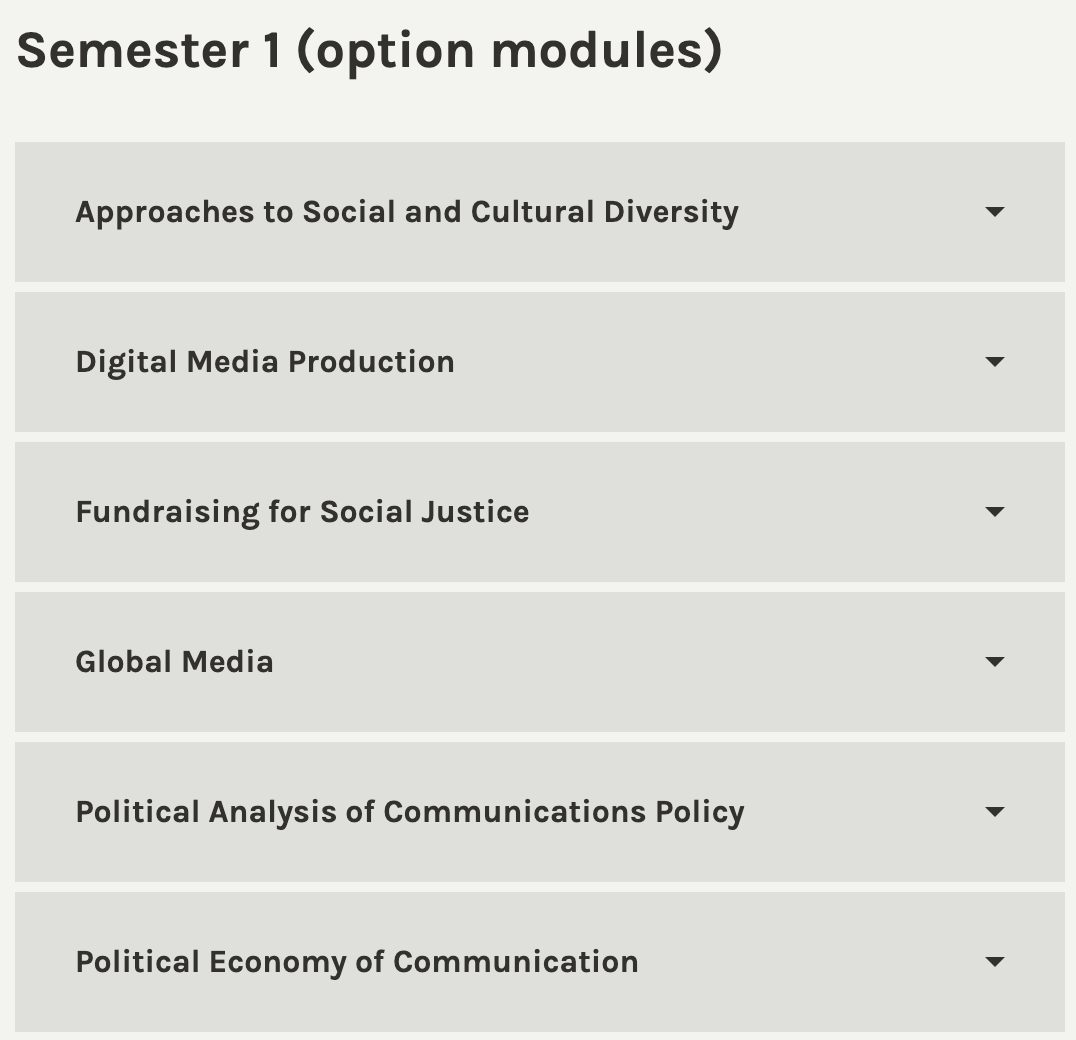Open the Political Economy of Communication title text
Viewport: 1076px width, 1040px height.
point(357,962)
